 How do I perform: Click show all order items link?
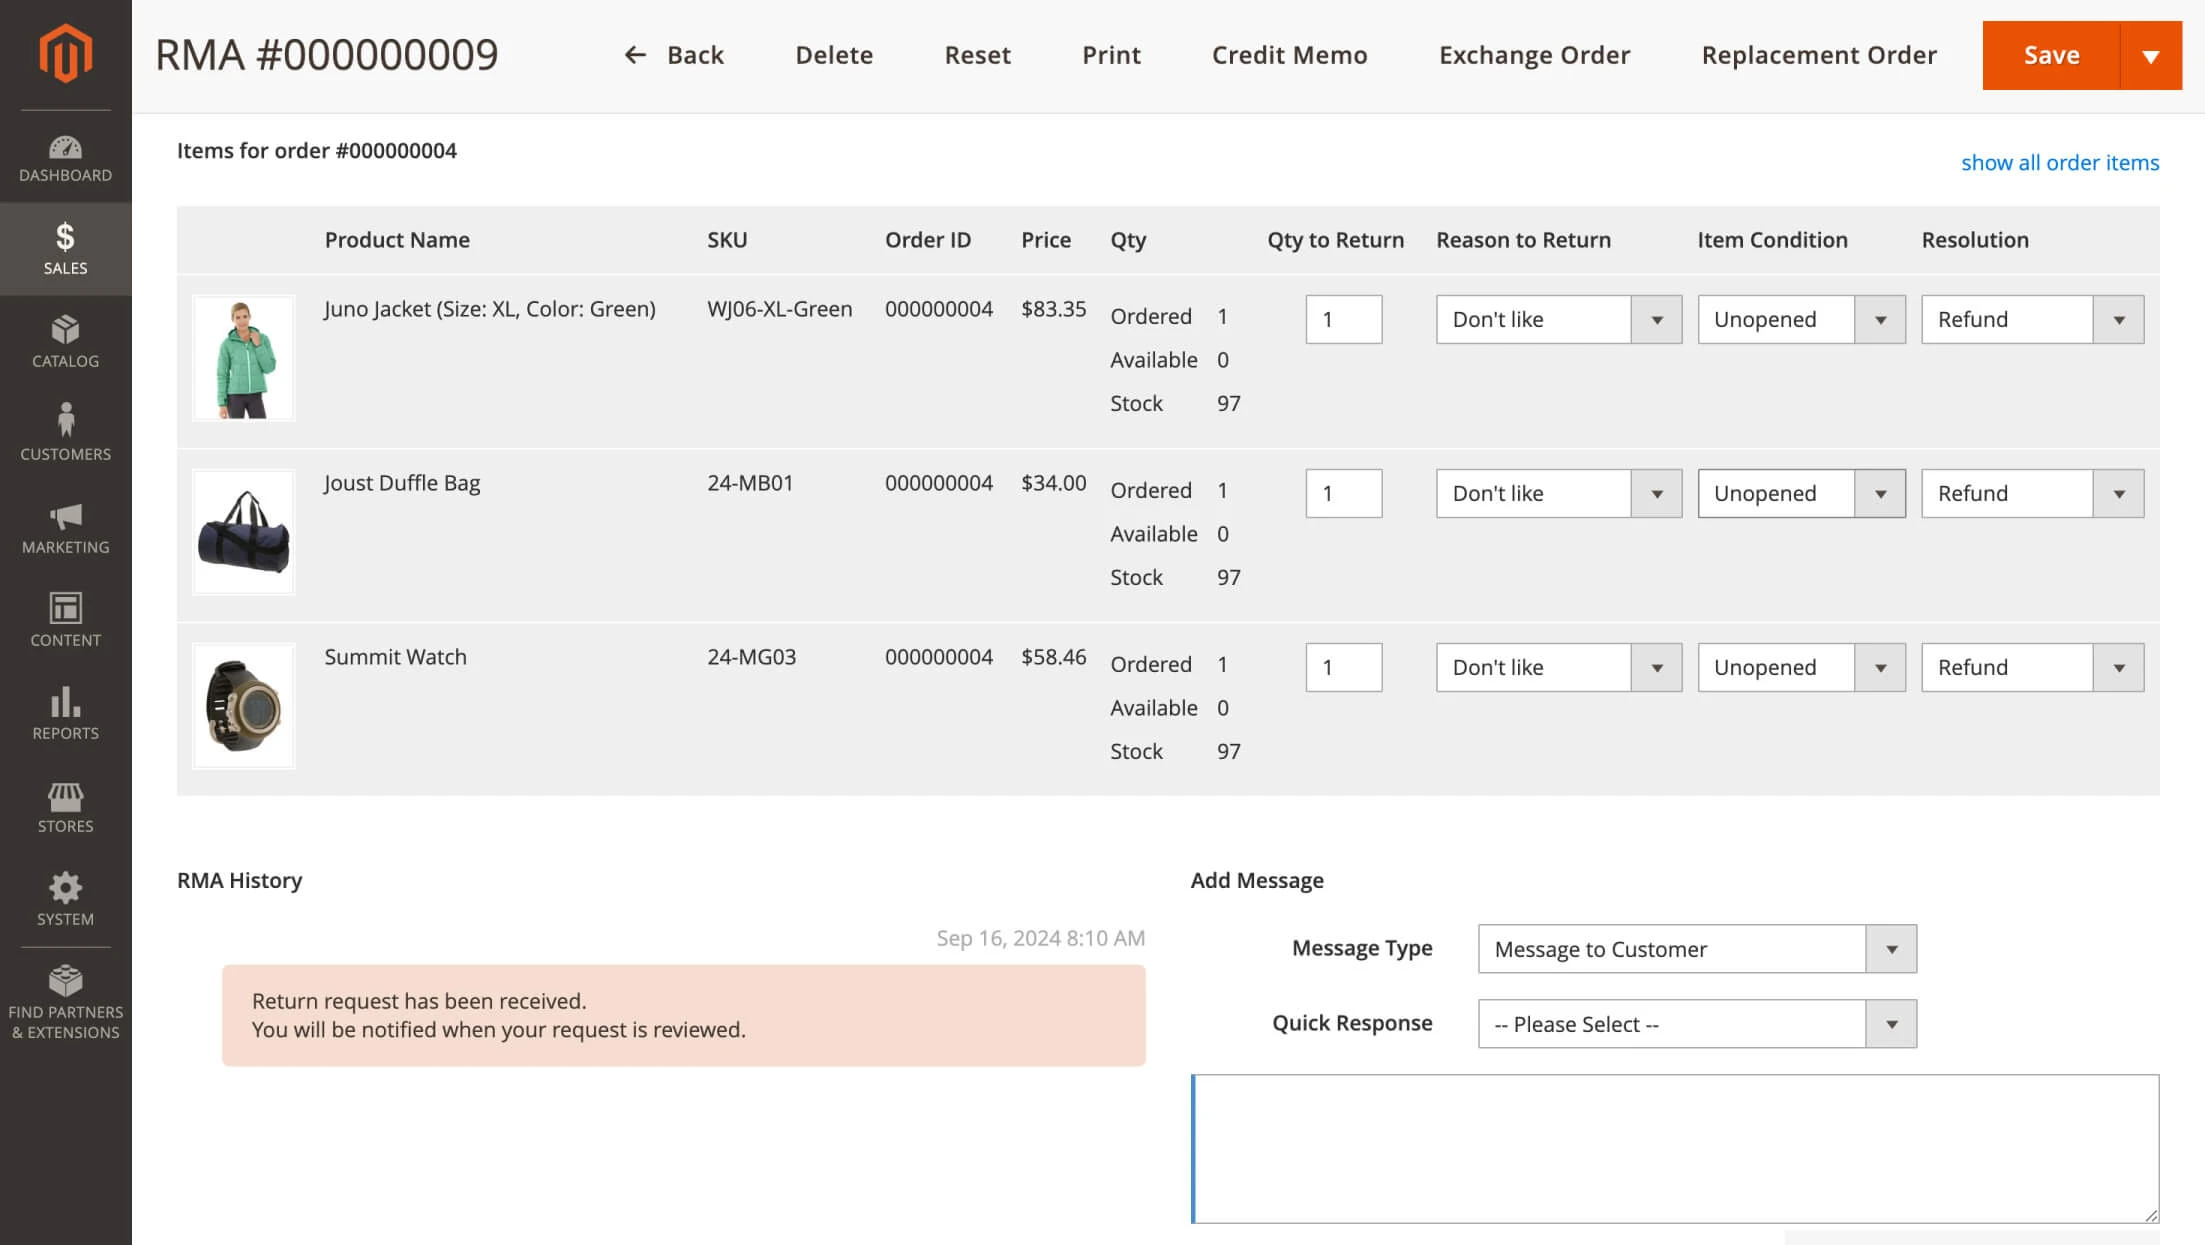pos(2060,162)
